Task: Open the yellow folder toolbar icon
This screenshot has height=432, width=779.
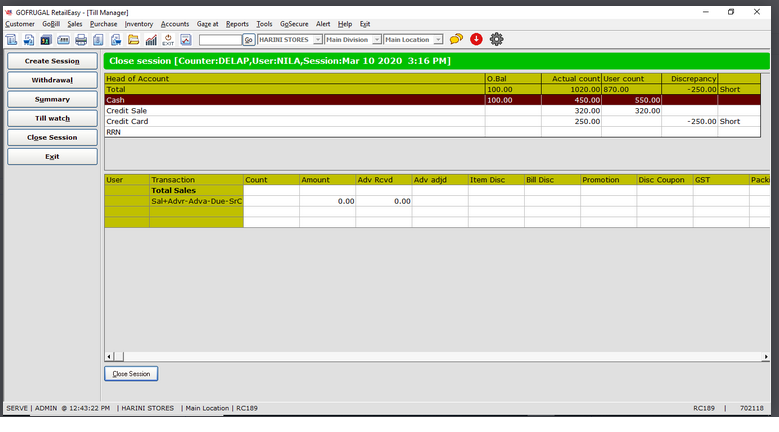Action: [x=133, y=40]
